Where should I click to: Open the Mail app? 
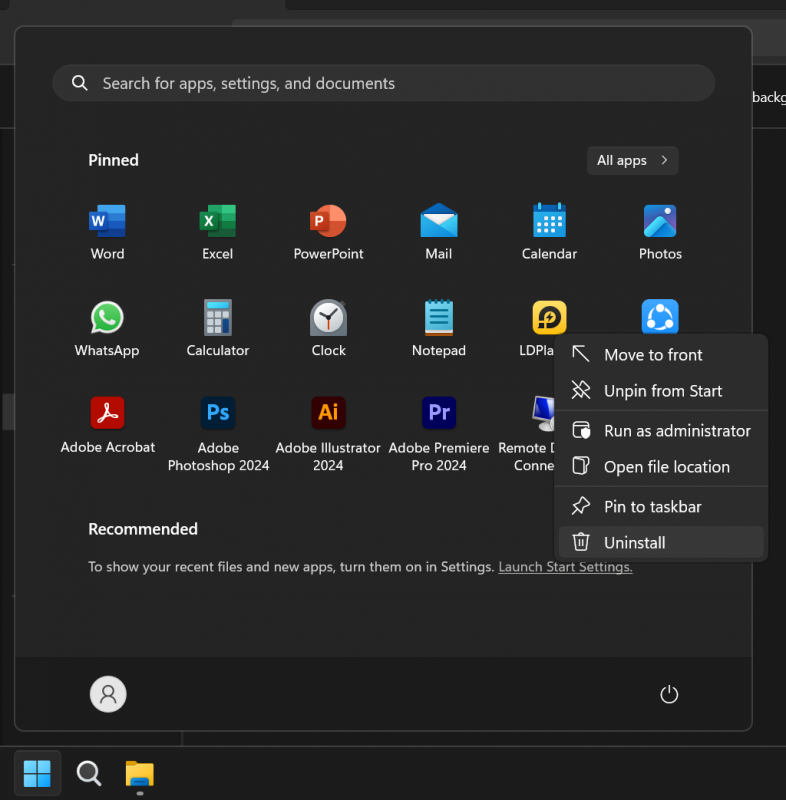click(439, 232)
